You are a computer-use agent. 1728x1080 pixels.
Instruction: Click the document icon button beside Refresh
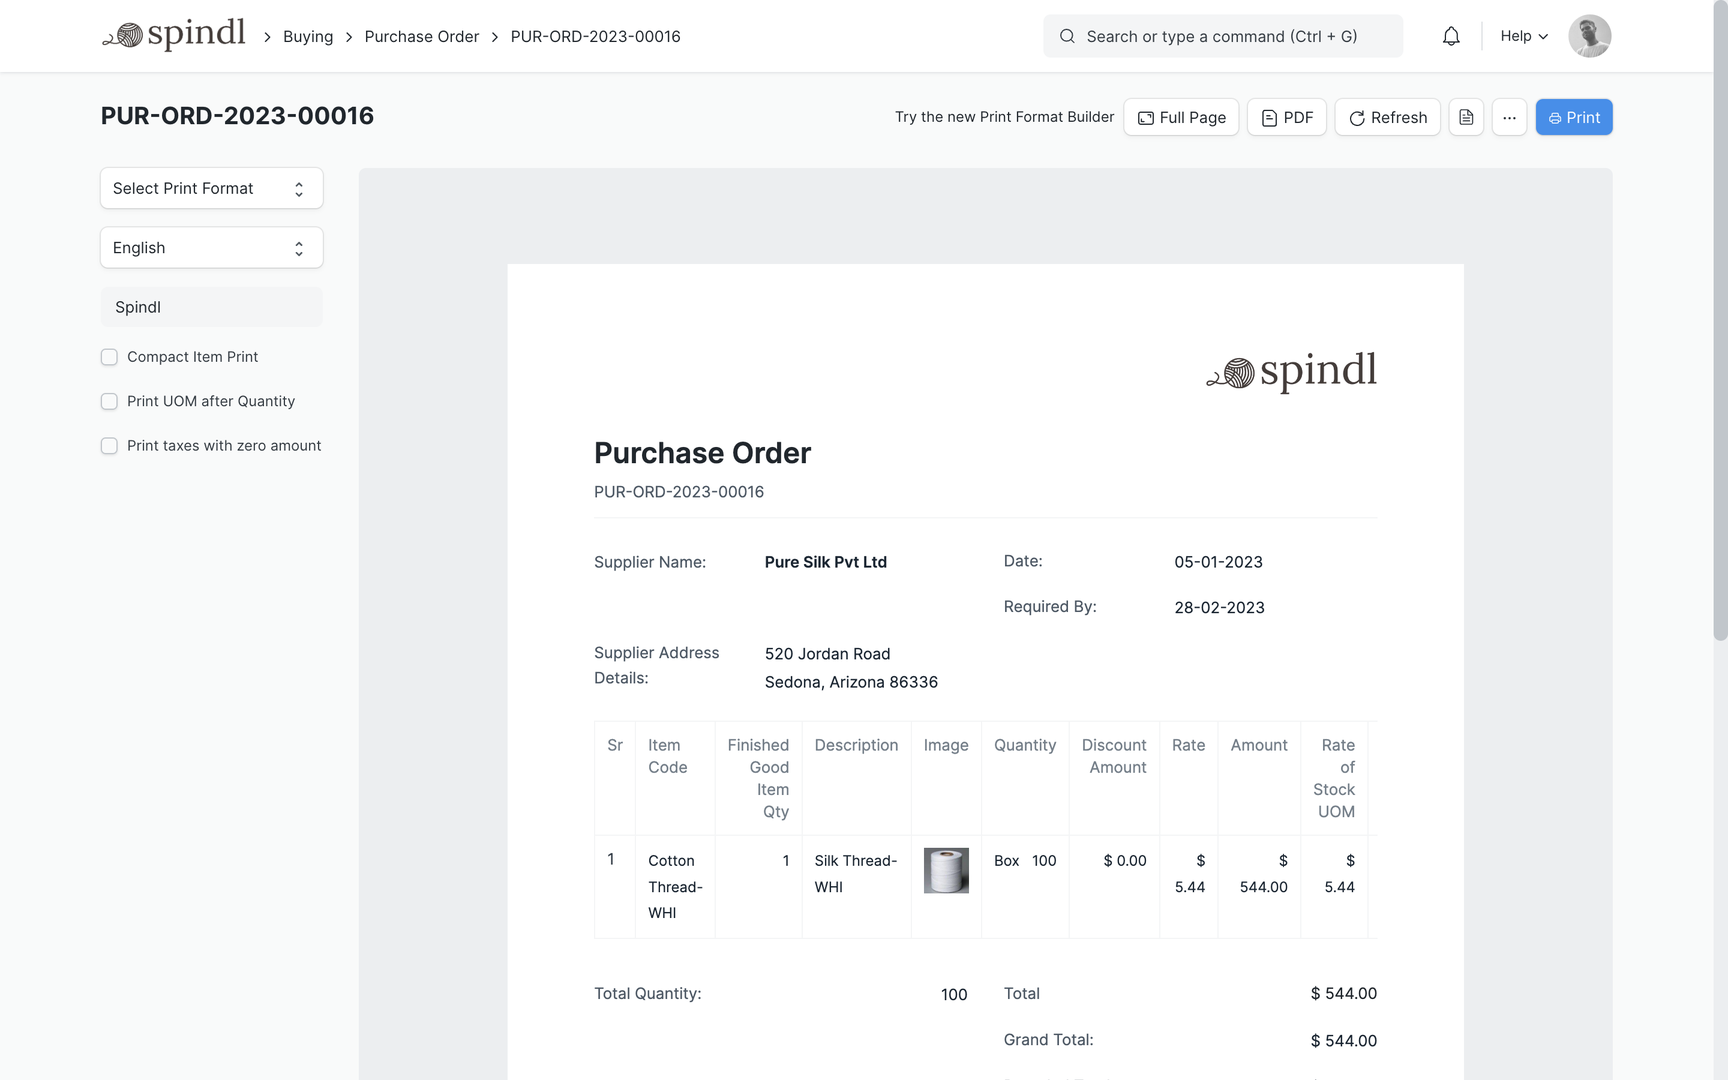(x=1466, y=117)
